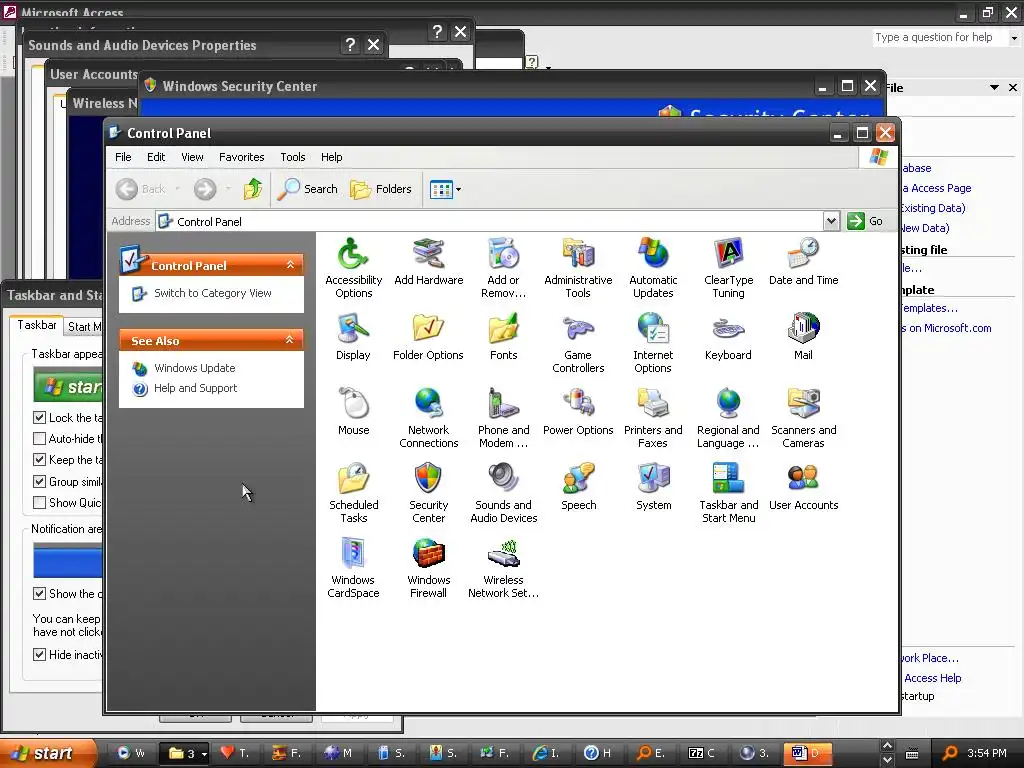1024x768 pixels.
Task: Click the Up folder toolbar button
Action: pos(253,189)
